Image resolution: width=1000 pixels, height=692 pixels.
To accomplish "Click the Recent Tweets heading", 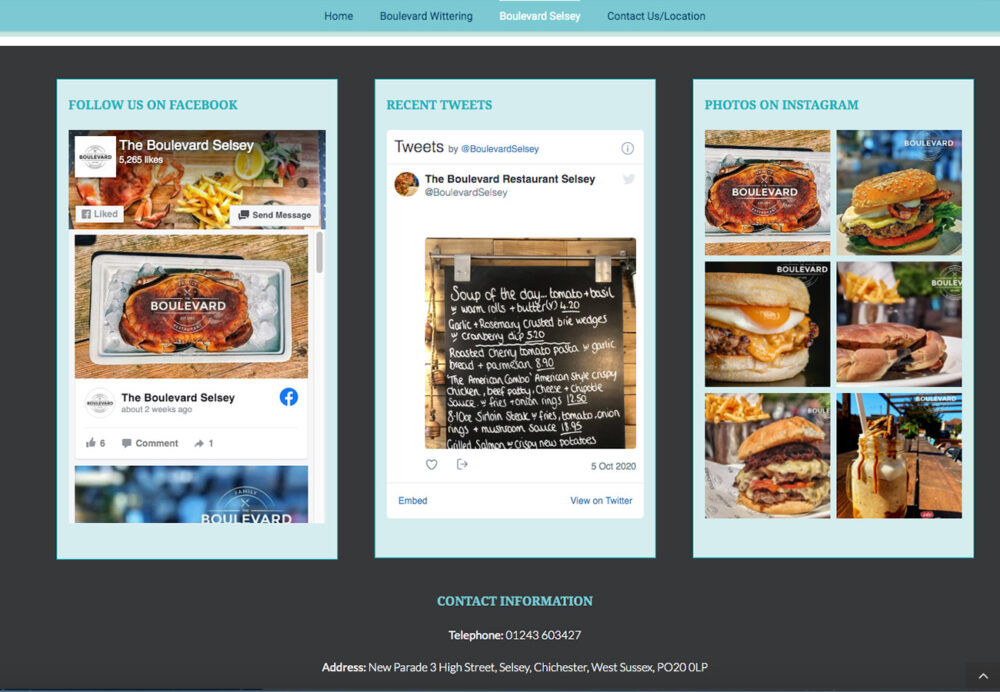I will tap(439, 105).
